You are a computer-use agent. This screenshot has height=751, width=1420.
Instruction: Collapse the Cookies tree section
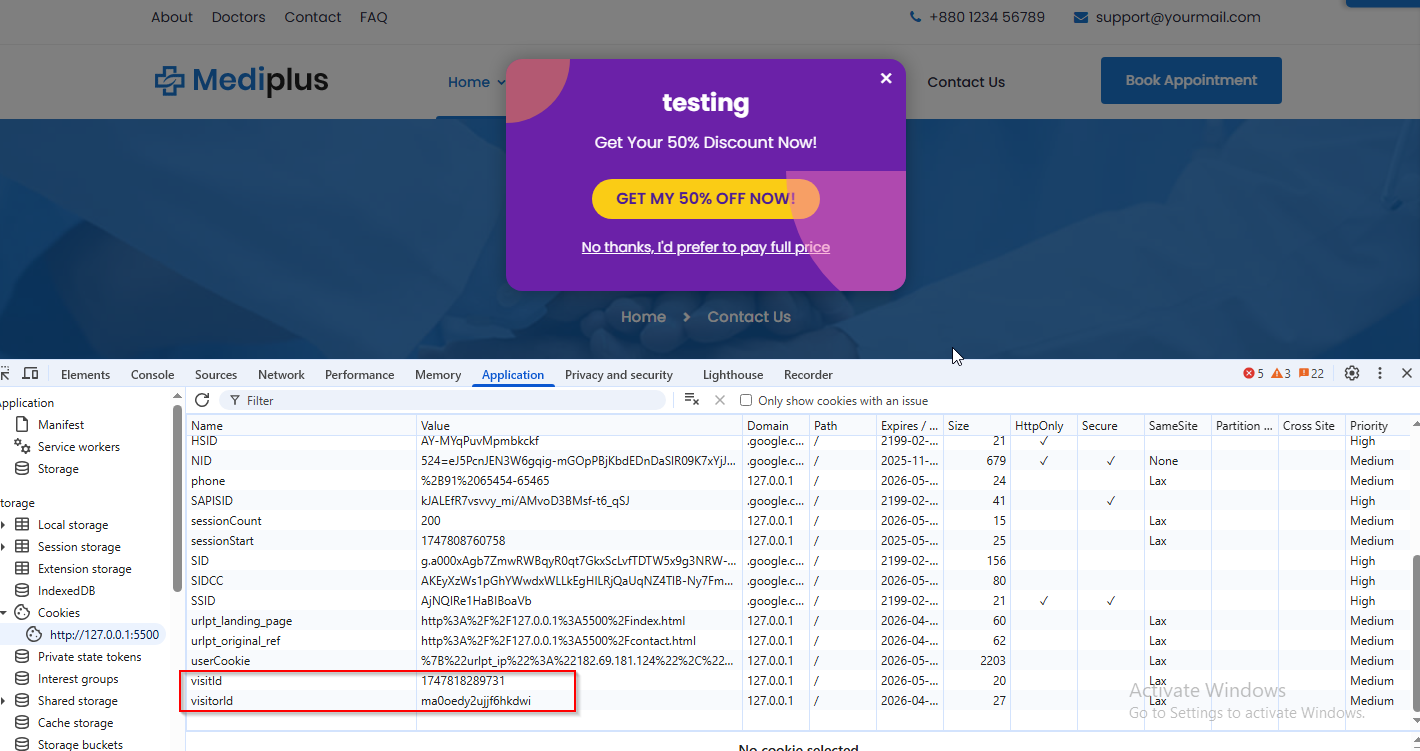click(x=4, y=613)
